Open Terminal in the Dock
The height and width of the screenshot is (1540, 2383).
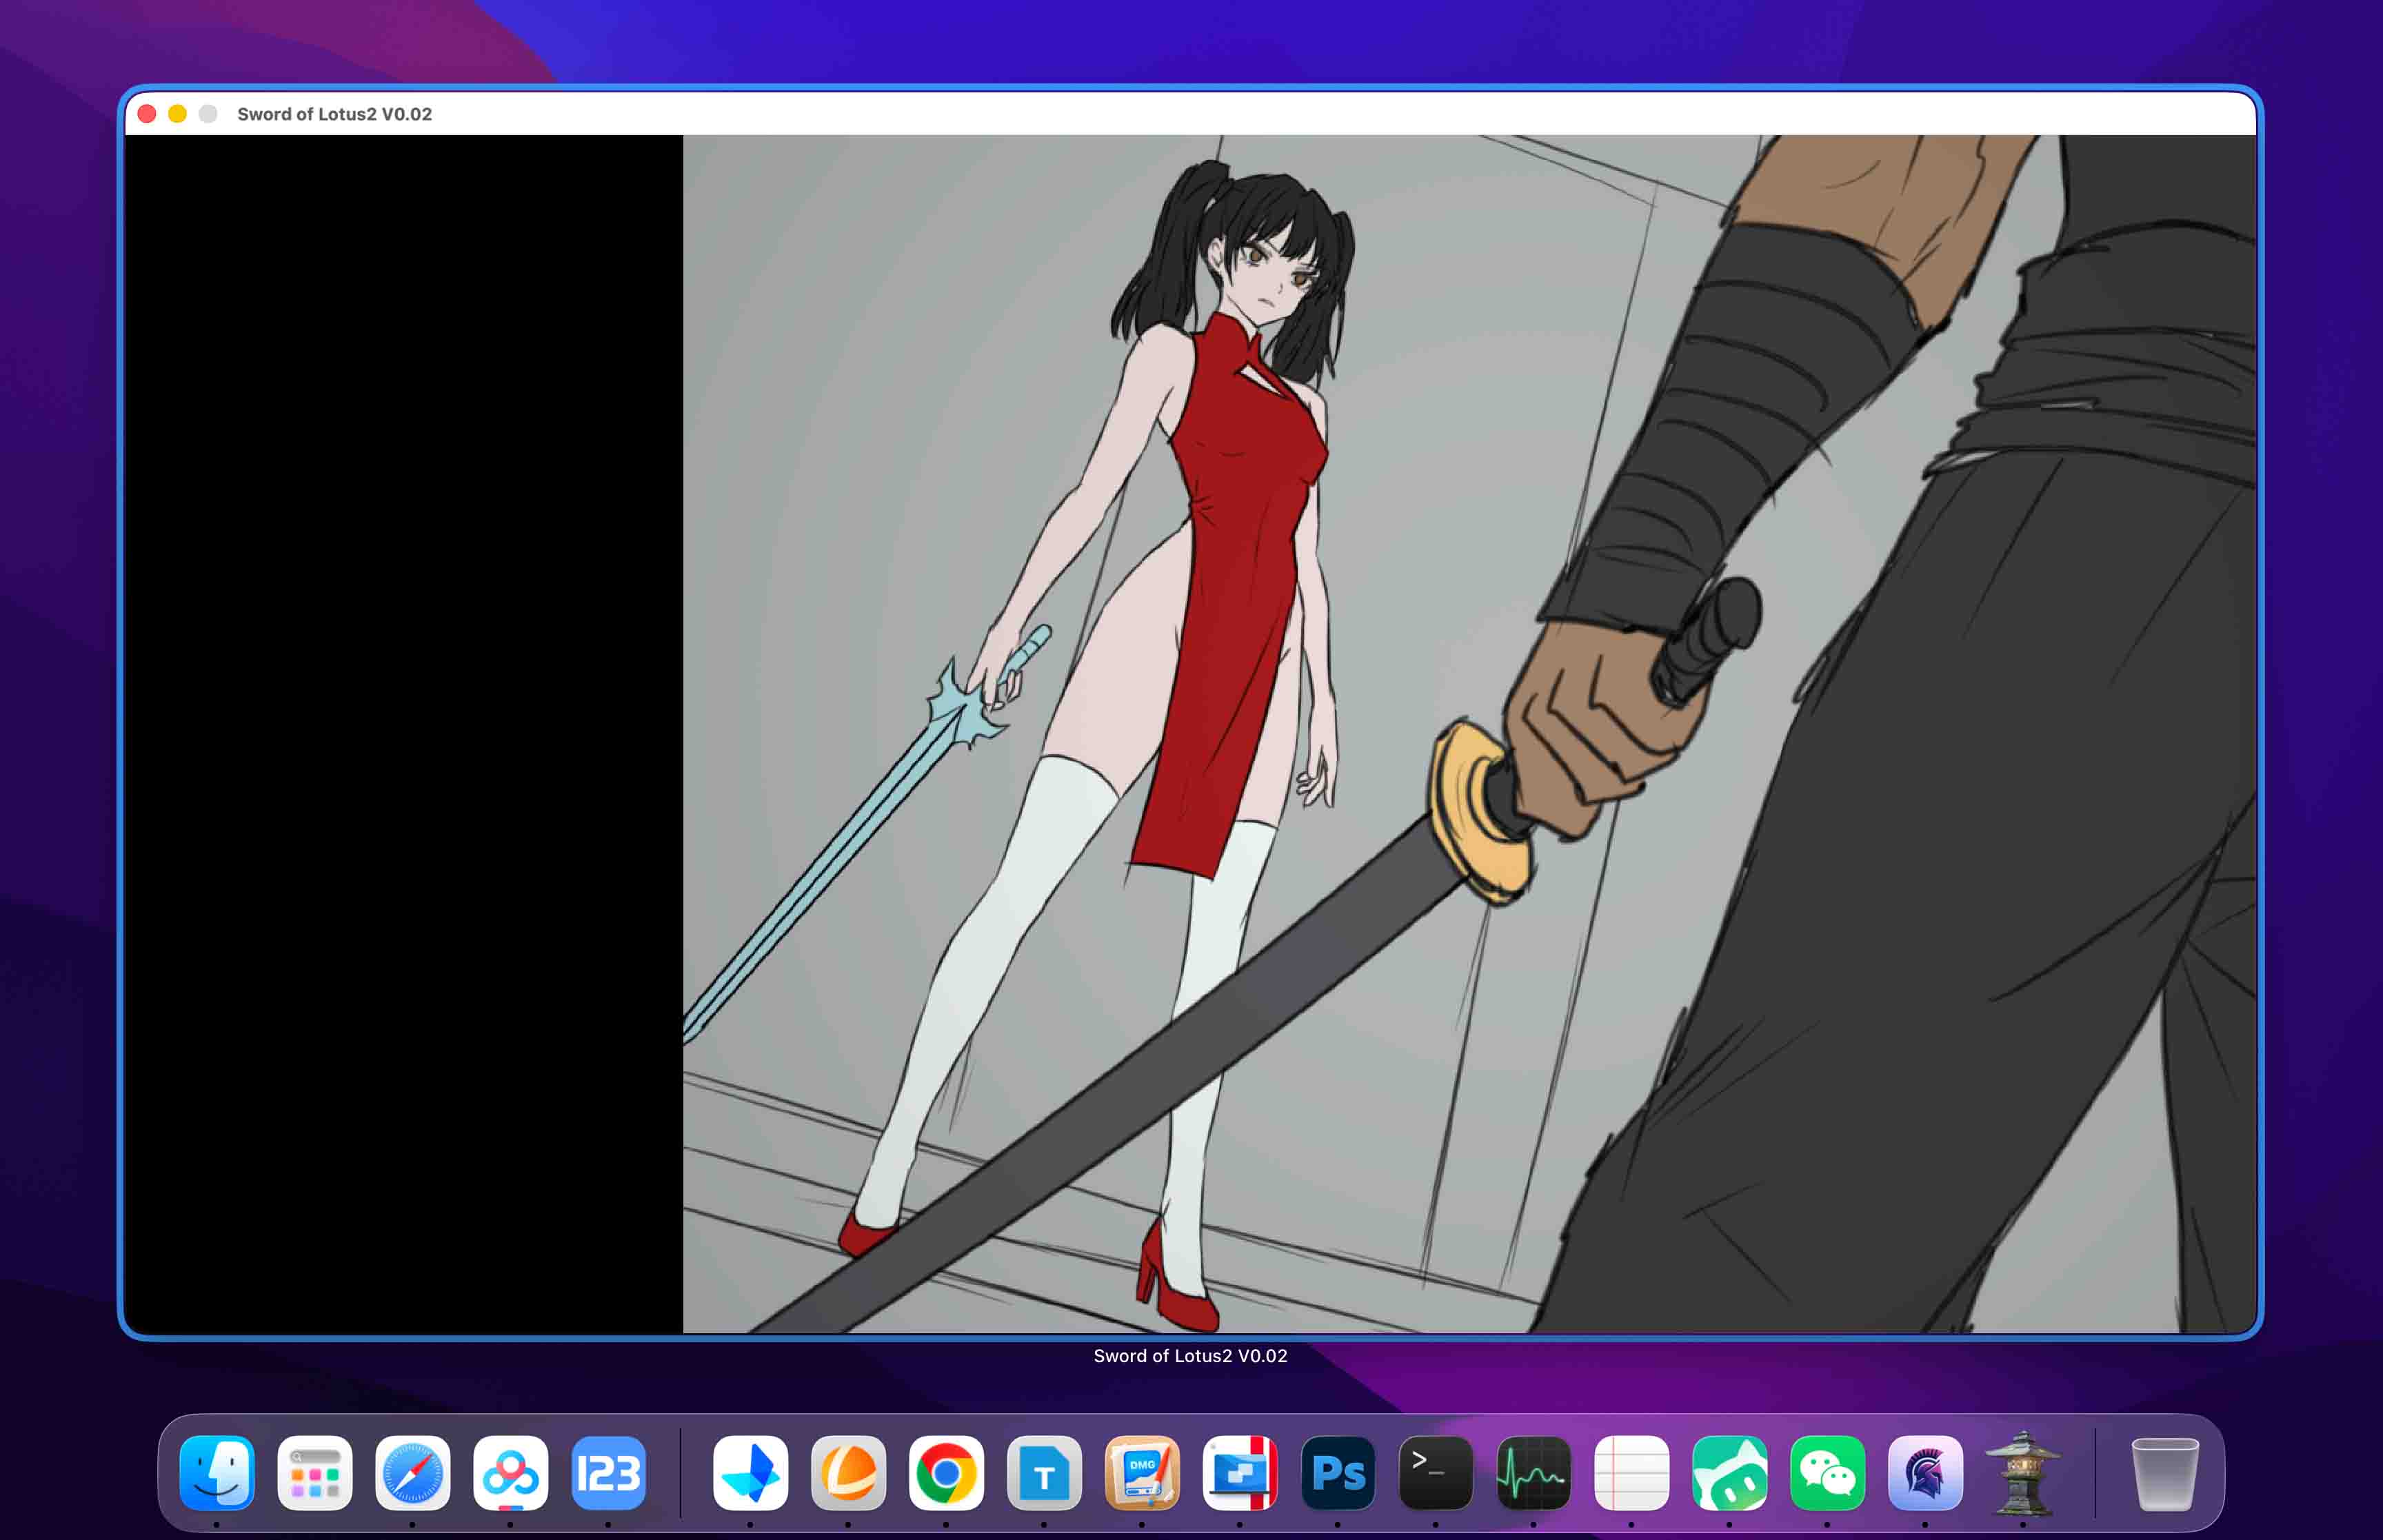click(x=1436, y=1472)
